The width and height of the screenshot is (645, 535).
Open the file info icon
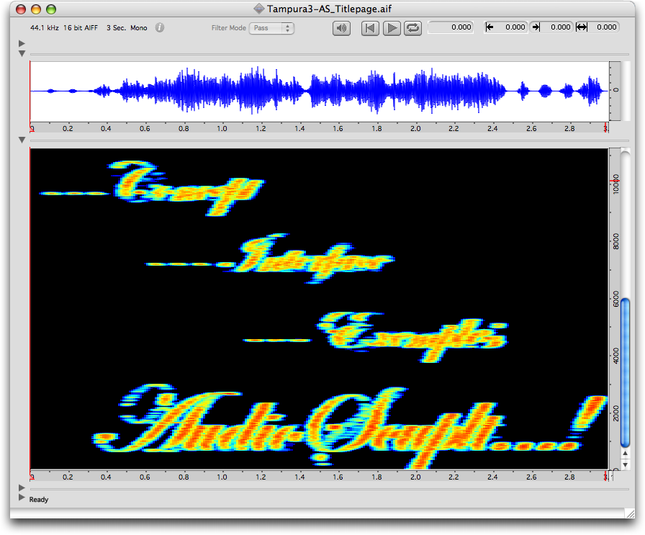161,28
